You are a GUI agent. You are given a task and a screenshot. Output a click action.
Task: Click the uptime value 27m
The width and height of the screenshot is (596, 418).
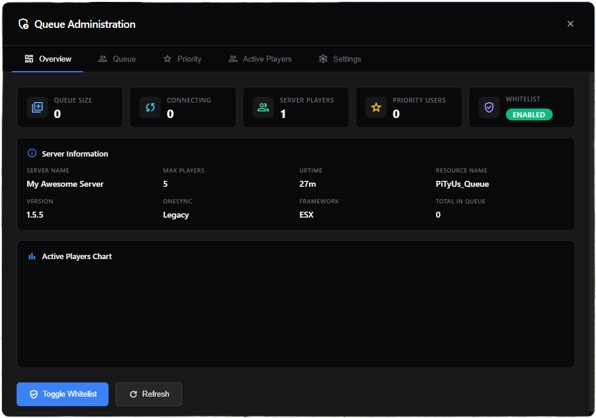click(308, 184)
